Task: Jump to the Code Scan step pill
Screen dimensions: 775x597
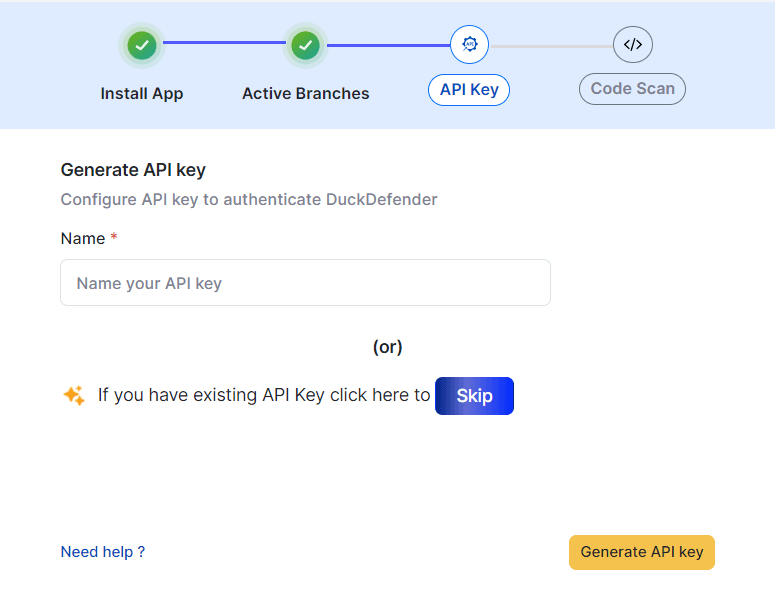Action: (632, 88)
